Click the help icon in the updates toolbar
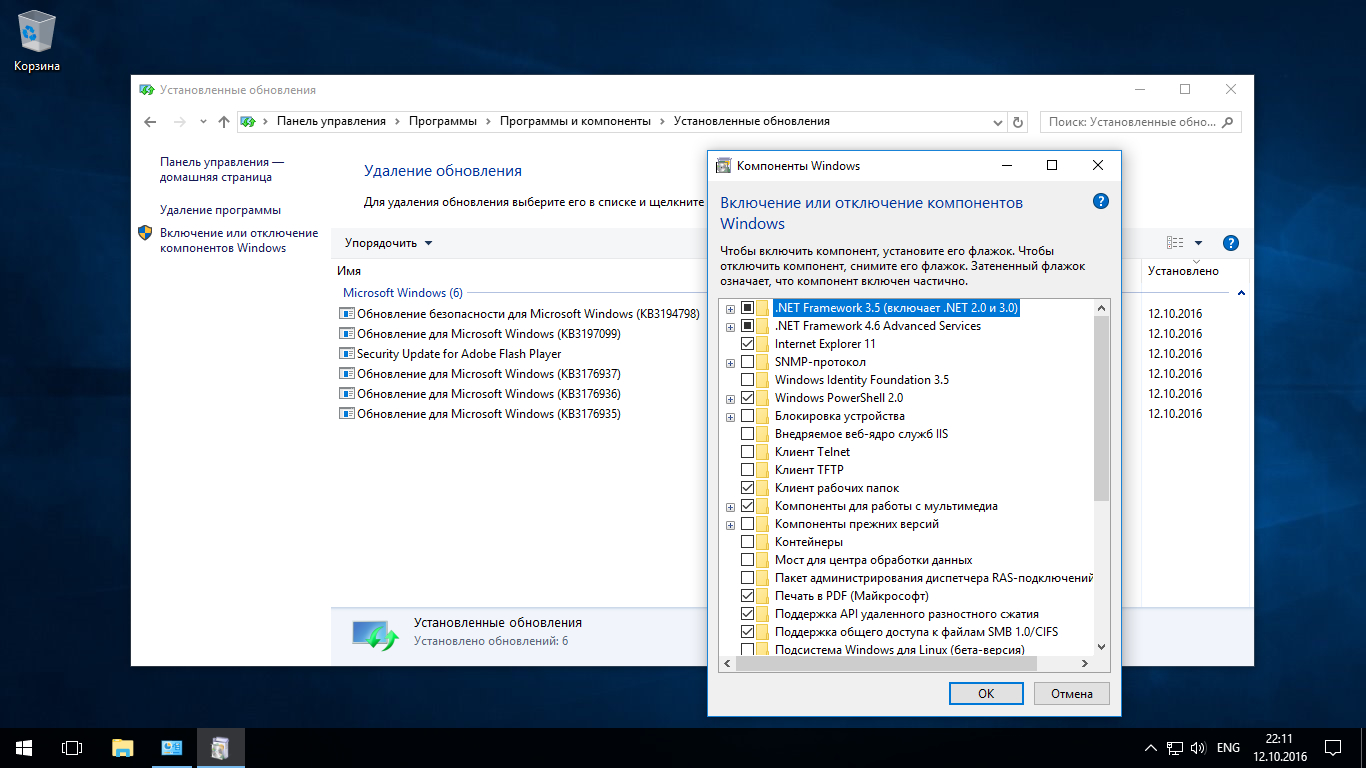This screenshot has height=768, width=1366. pos(1231,243)
